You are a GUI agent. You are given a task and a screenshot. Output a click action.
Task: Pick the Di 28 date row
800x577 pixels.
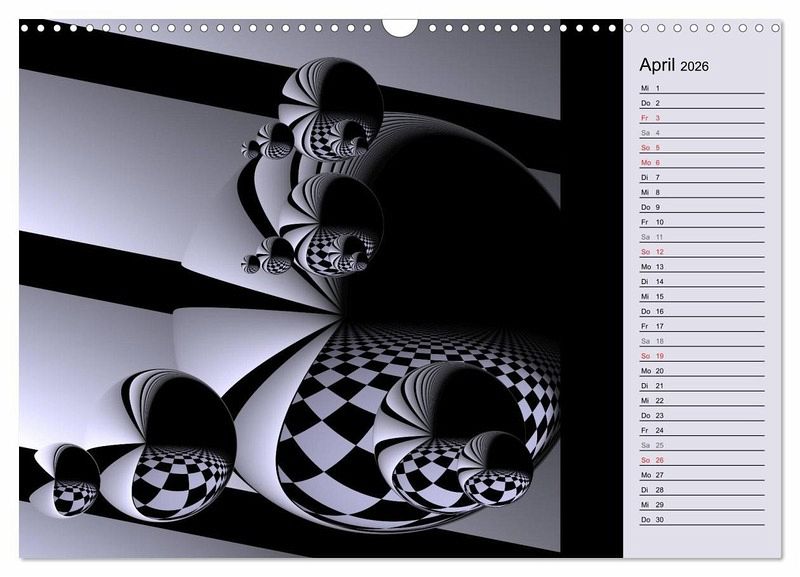[701, 490]
